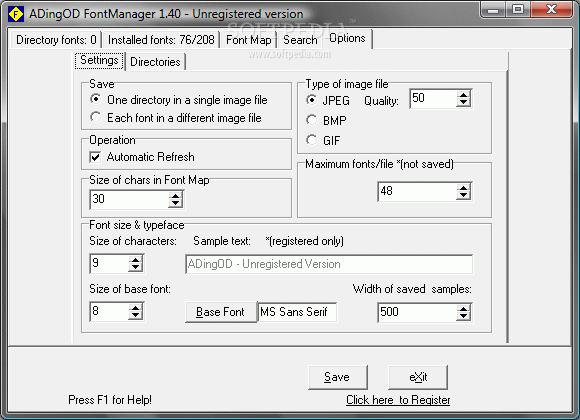This screenshot has width=580, height=420.
Task: Decrease Width of saved samples value
Action: tap(463, 316)
